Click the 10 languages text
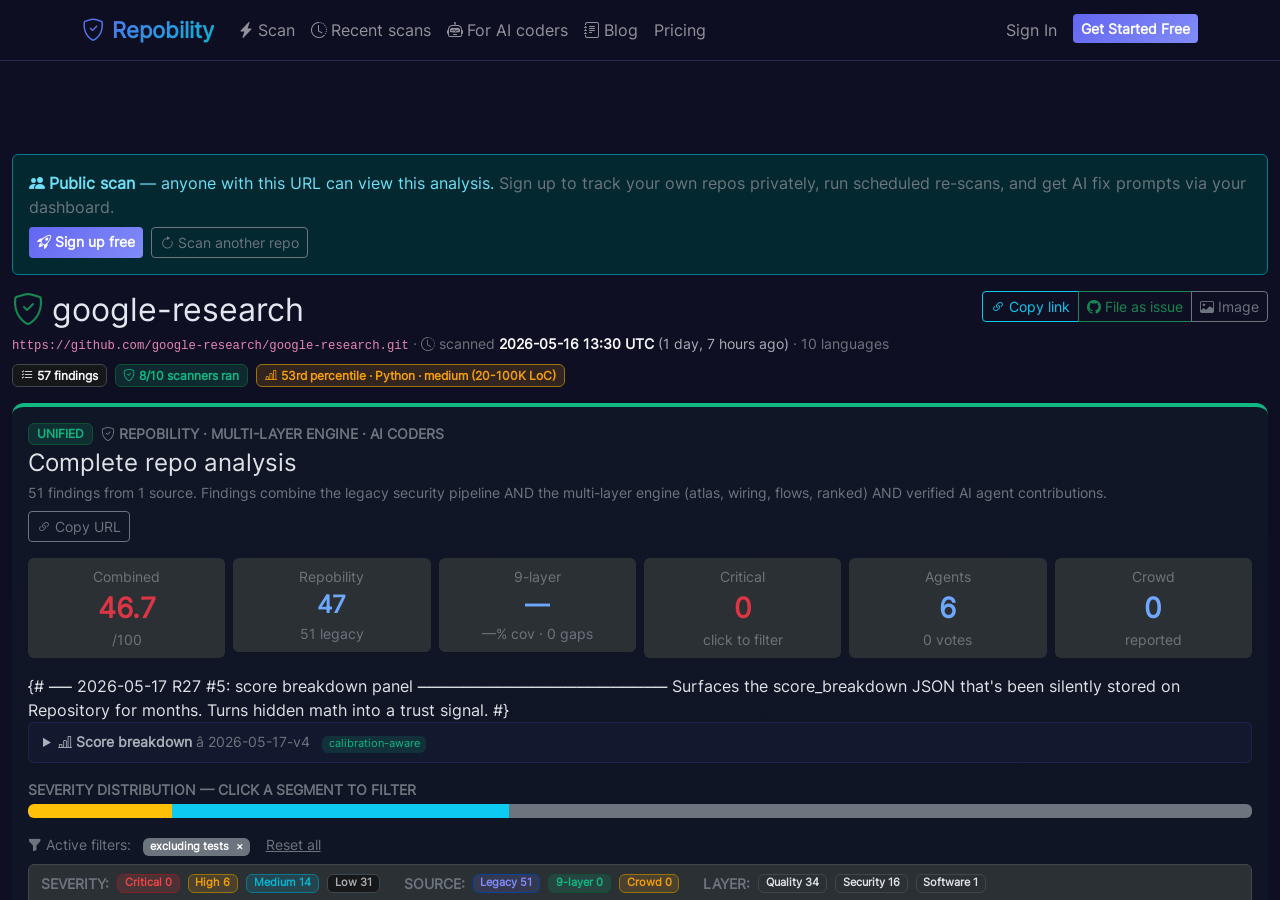The width and height of the screenshot is (1280, 900). 845,344
